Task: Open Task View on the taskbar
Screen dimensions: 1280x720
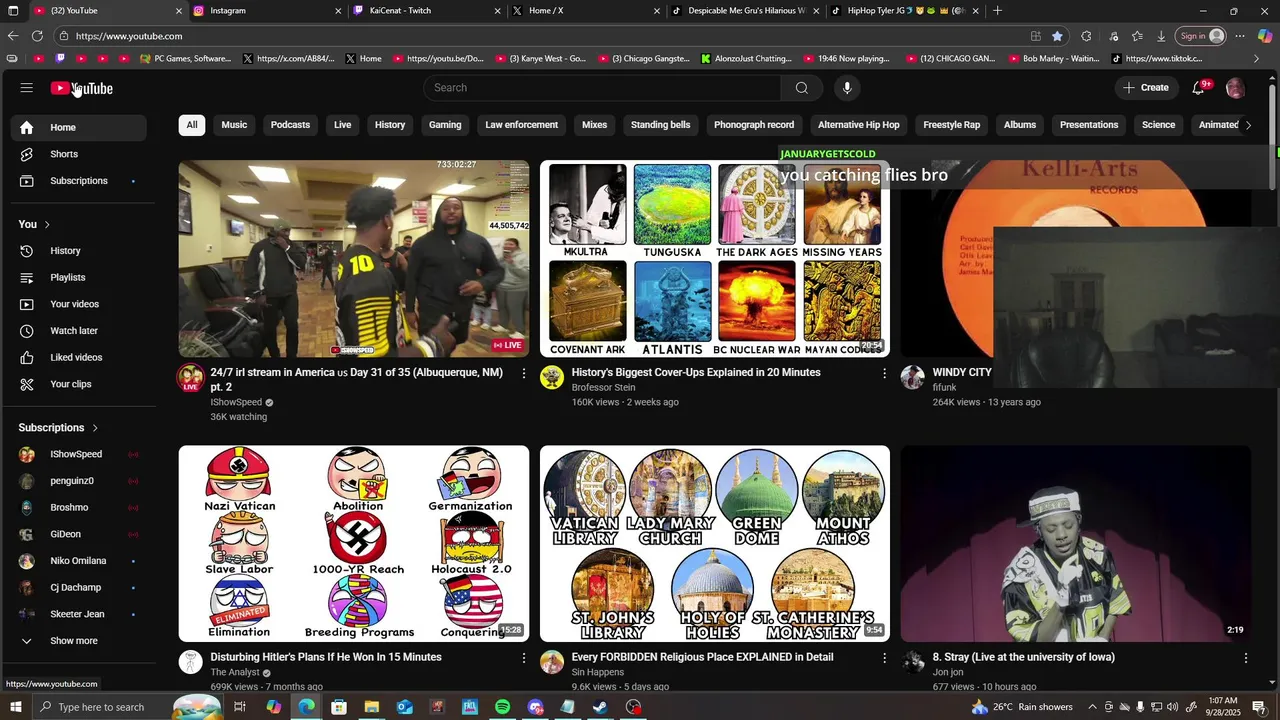Action: click(x=240, y=707)
